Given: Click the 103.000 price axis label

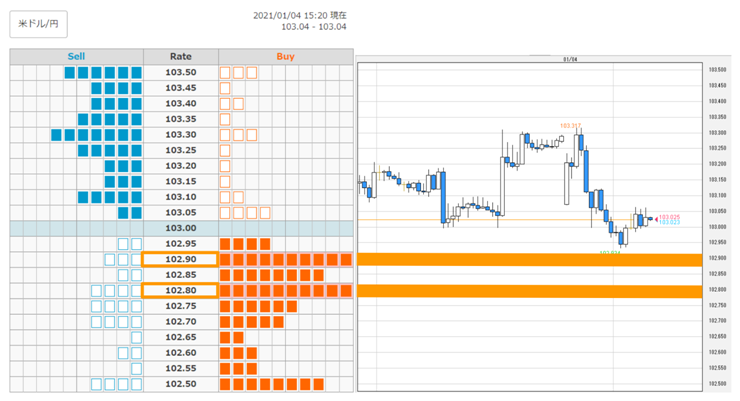Looking at the screenshot, I should click(717, 227).
